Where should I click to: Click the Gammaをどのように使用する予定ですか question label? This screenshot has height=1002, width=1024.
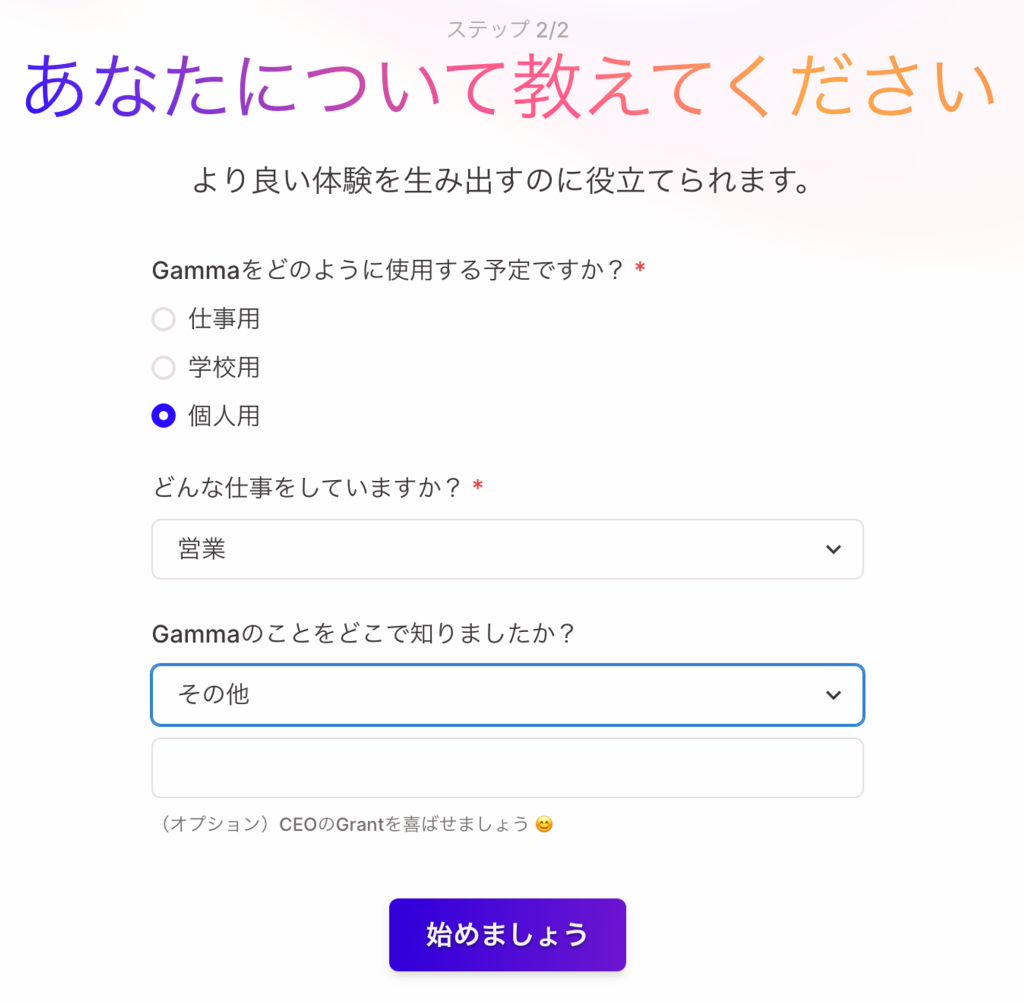[388, 270]
